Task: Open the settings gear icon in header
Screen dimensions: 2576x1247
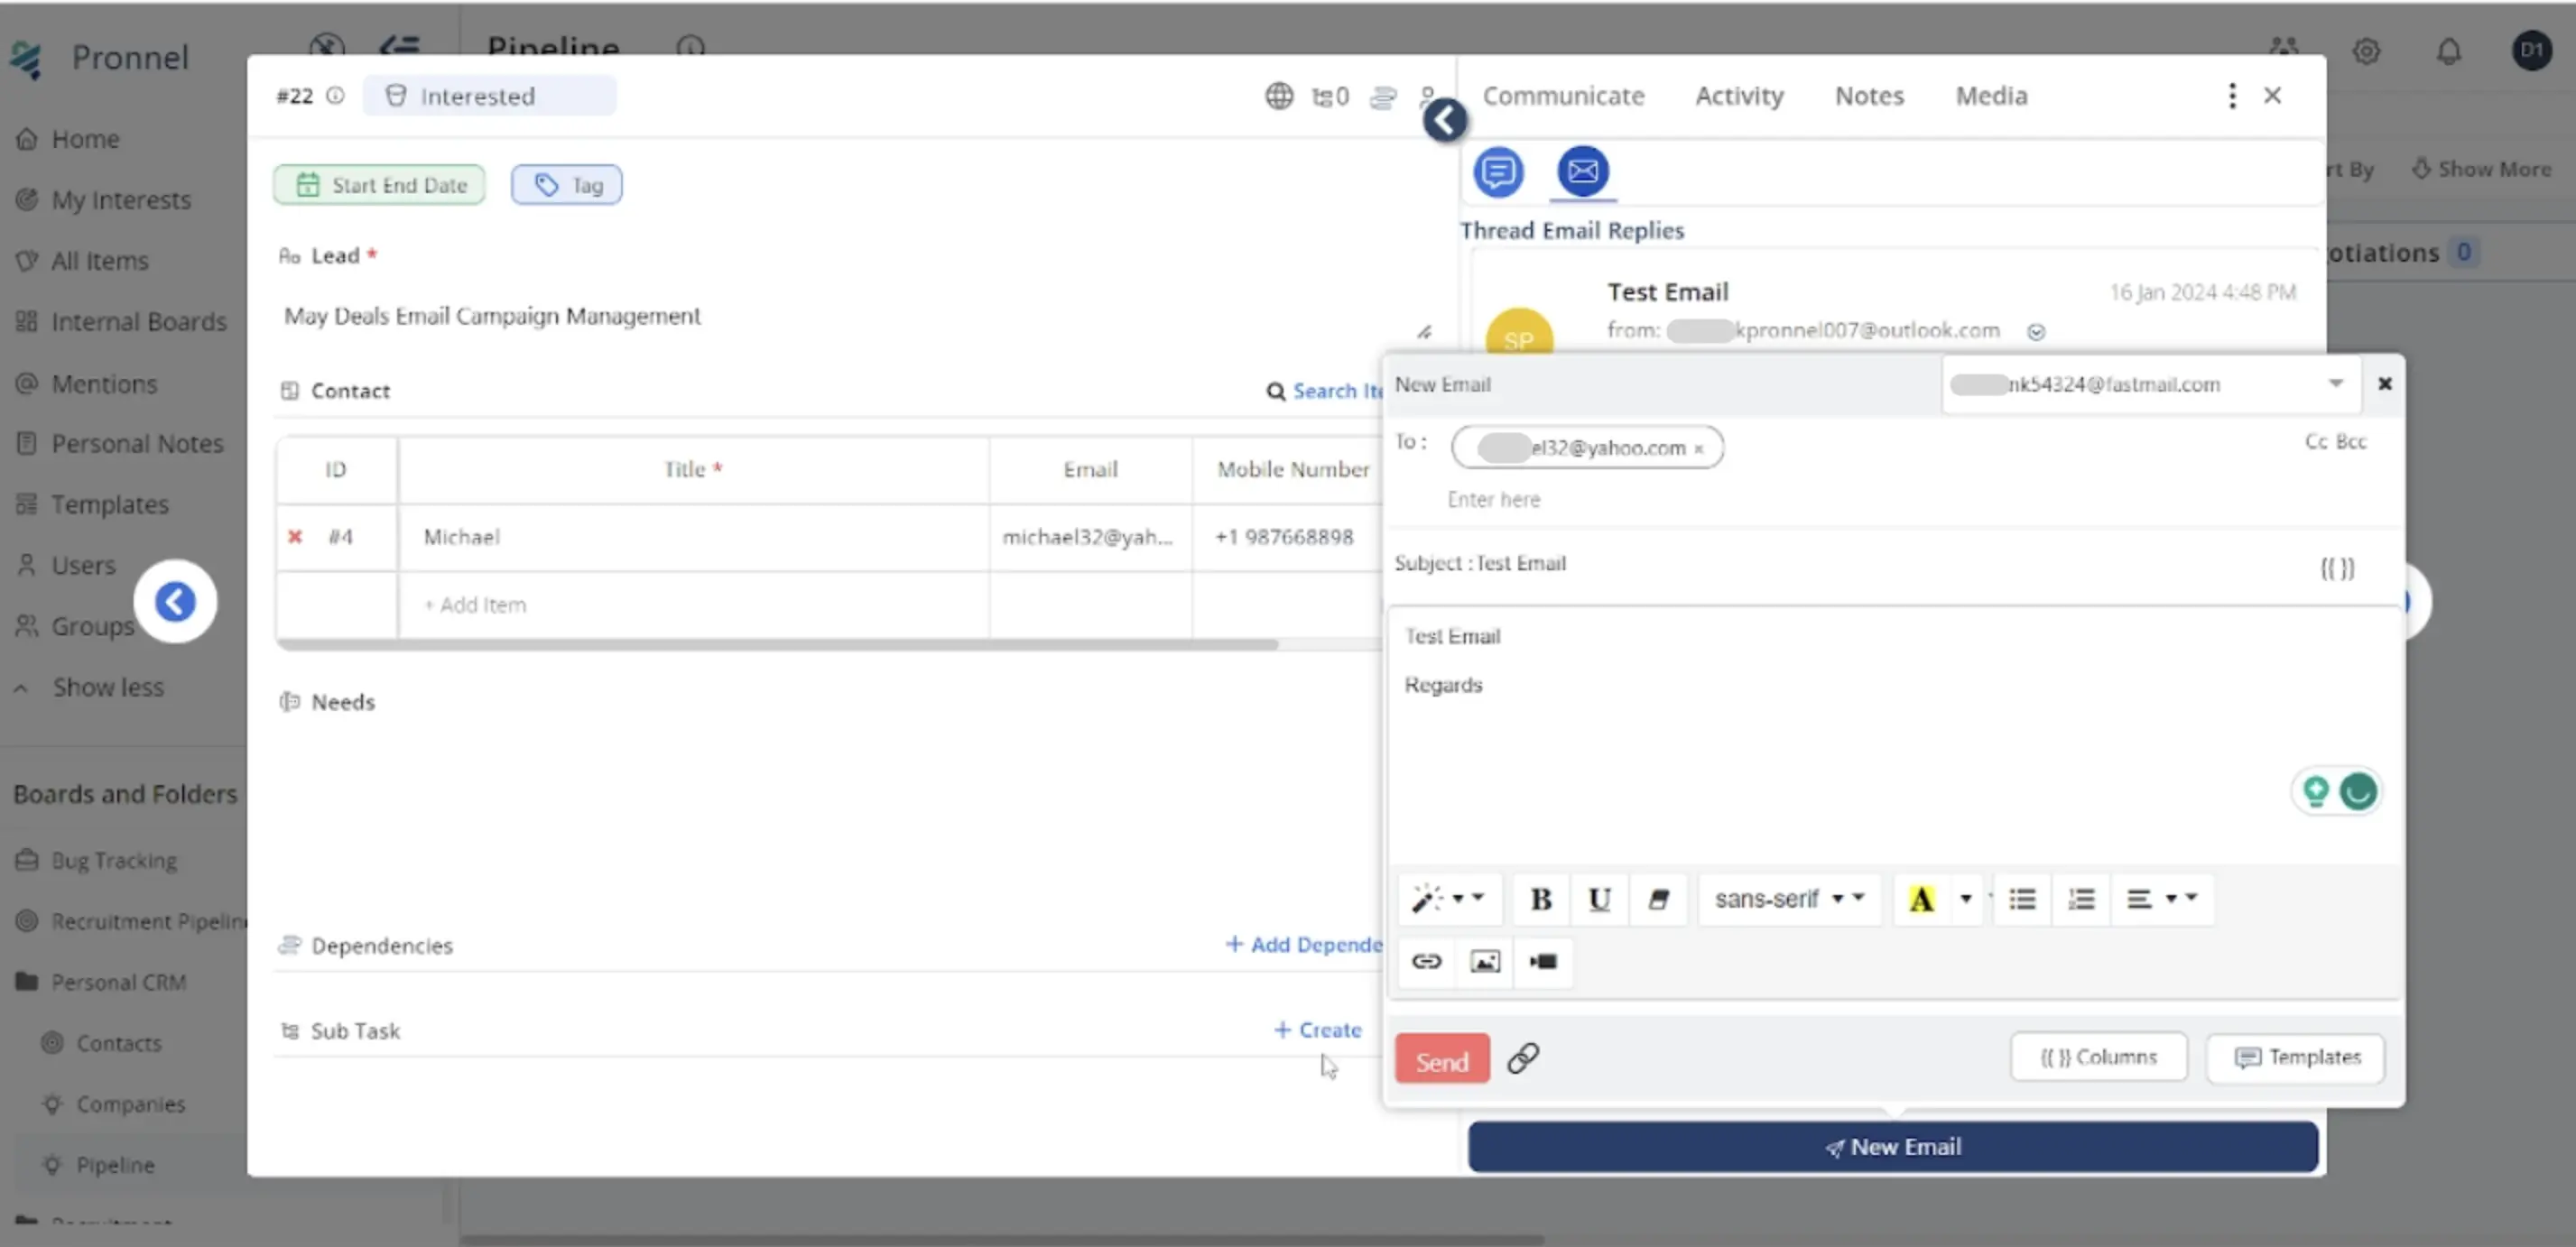Action: (2366, 51)
